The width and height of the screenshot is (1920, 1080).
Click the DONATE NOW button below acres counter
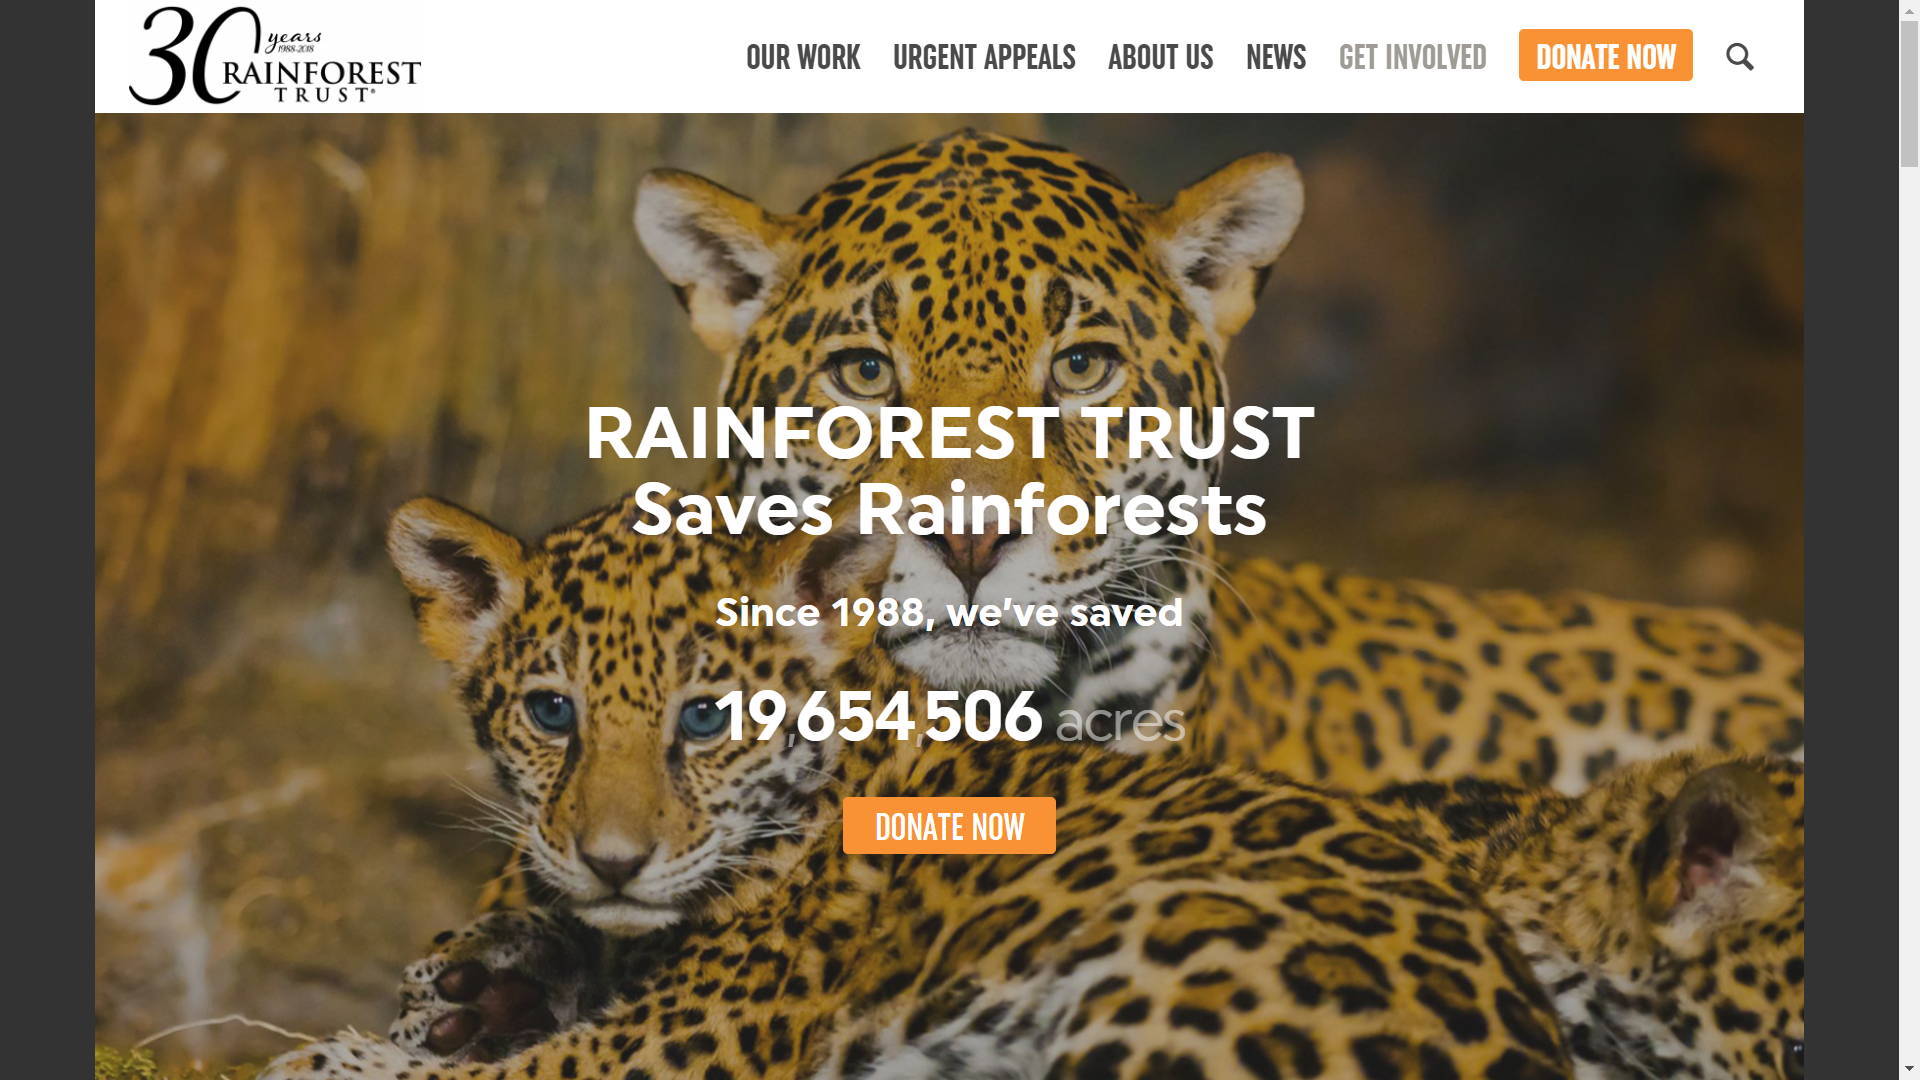pos(949,826)
